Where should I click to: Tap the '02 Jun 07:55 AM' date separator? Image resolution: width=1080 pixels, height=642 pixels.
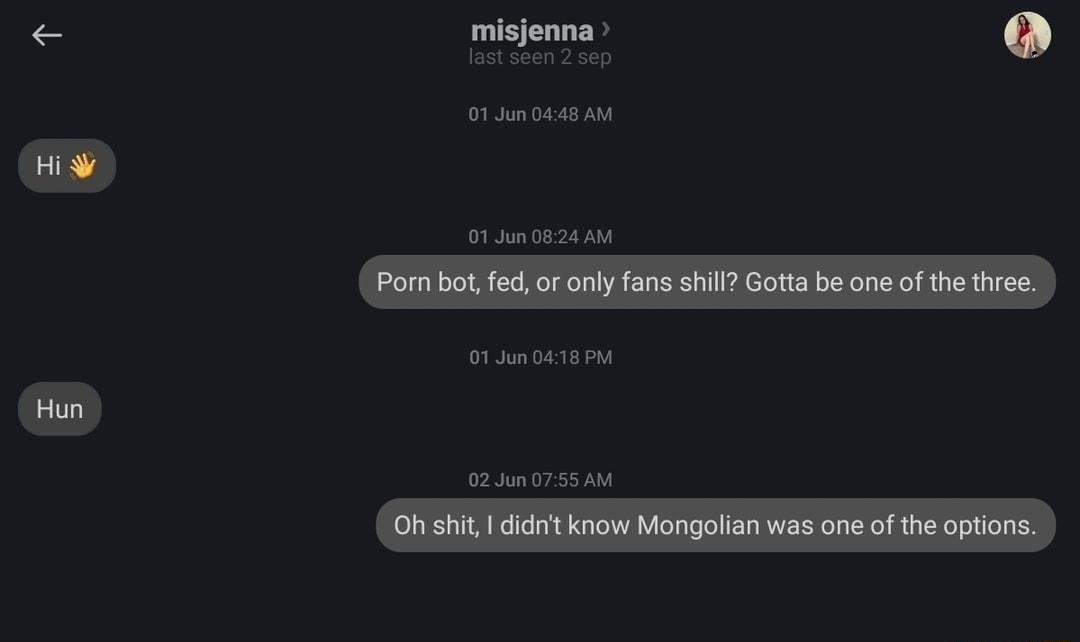point(539,479)
